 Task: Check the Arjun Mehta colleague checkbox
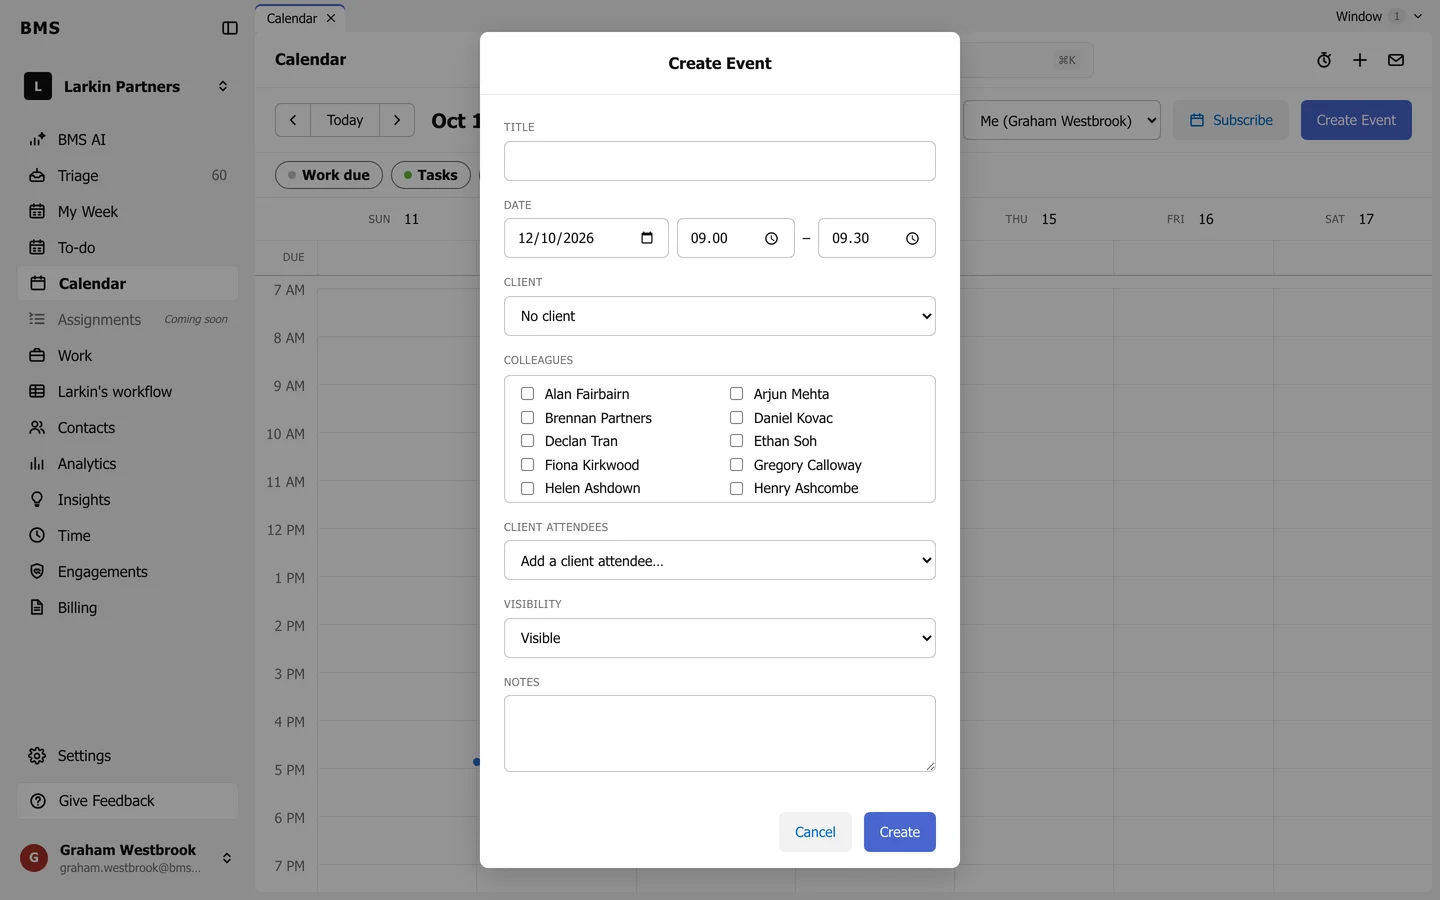pos(736,394)
